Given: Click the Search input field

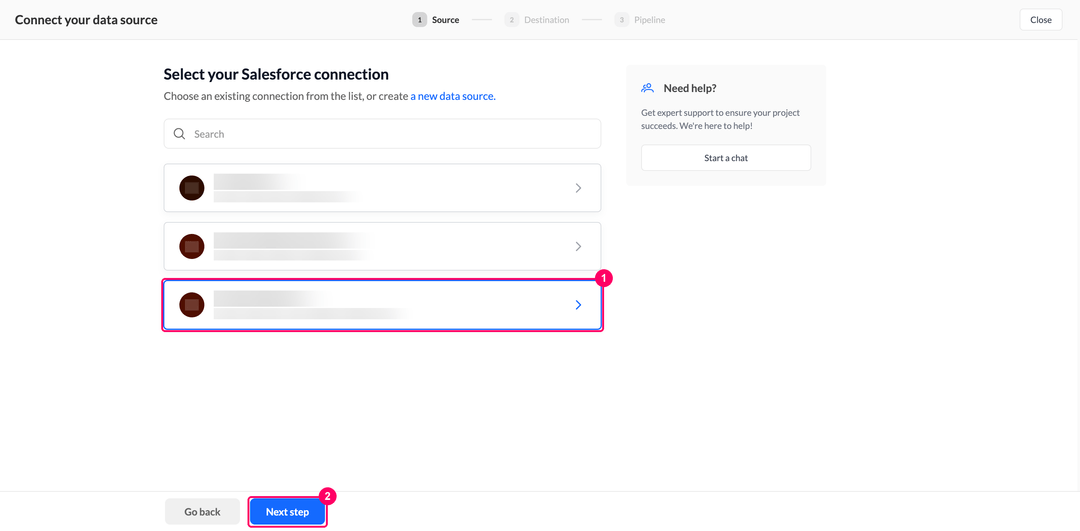Looking at the screenshot, I should (382, 134).
